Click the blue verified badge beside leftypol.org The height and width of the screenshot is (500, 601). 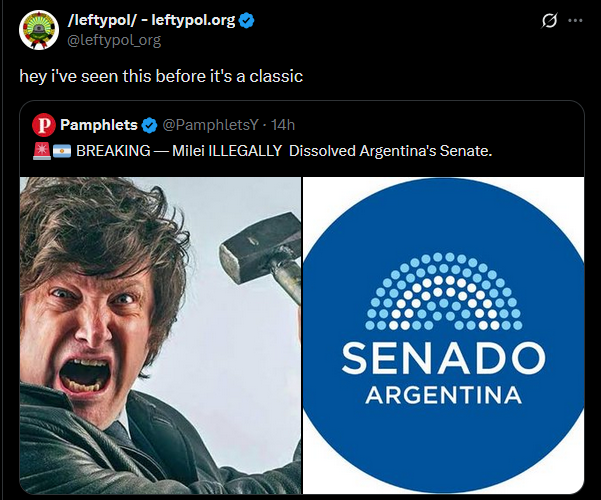pyautogui.click(x=246, y=20)
